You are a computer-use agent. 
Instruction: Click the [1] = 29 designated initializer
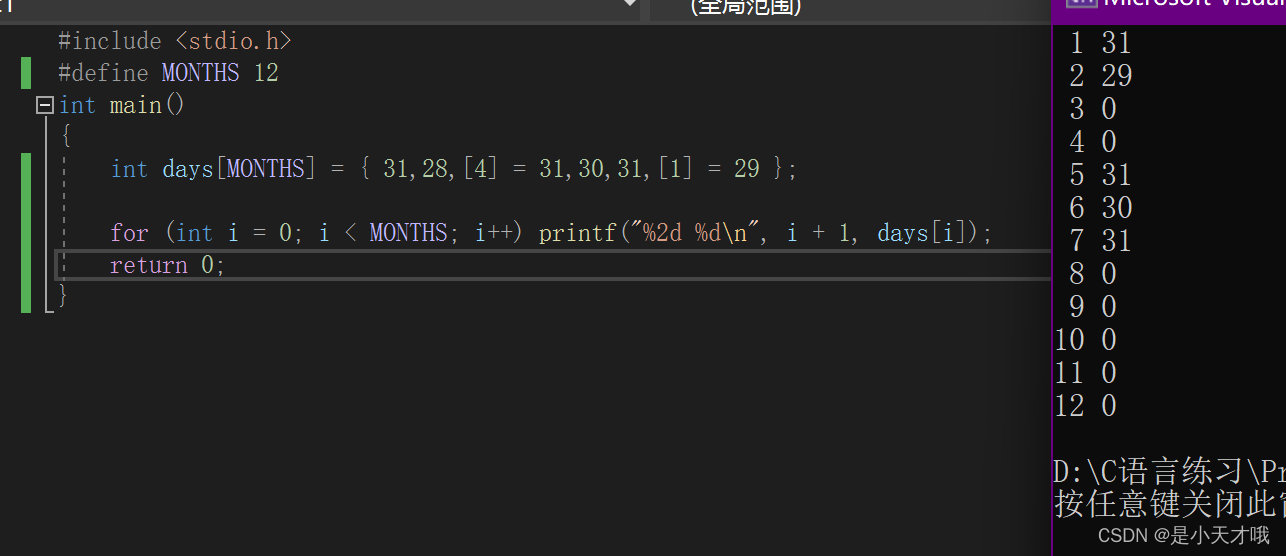pyautogui.click(x=708, y=169)
